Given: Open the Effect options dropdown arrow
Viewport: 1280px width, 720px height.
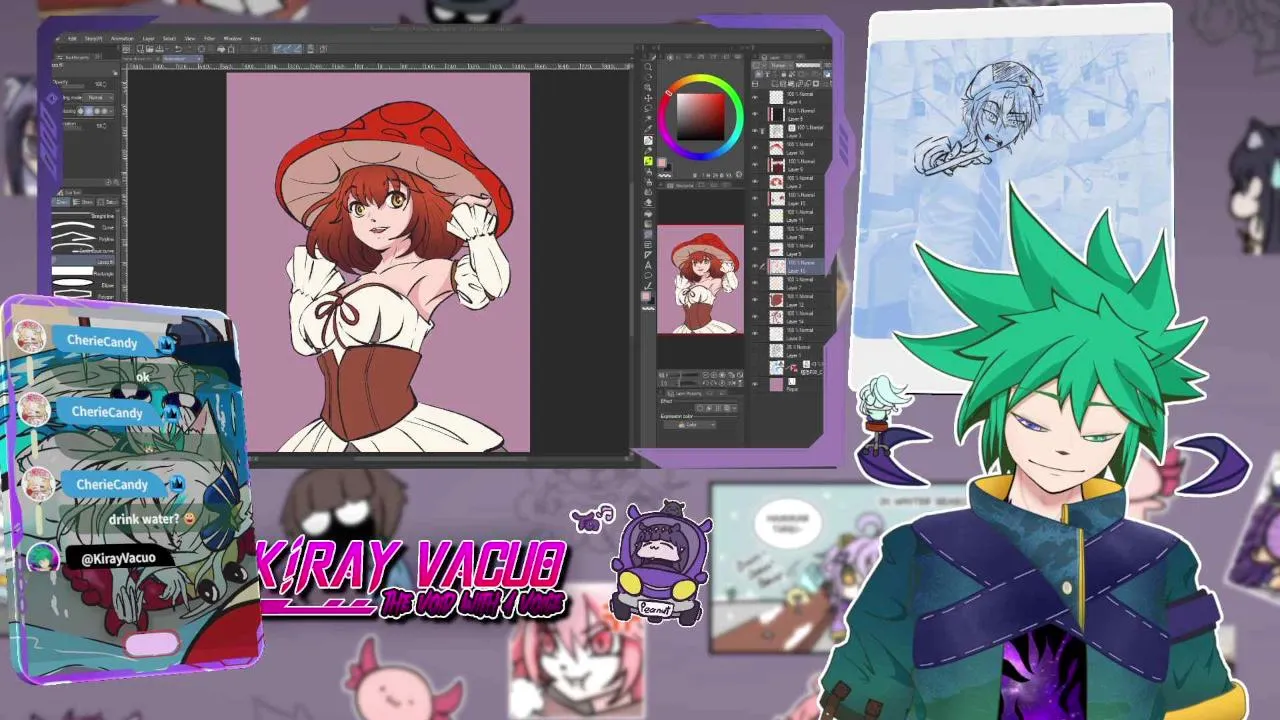Looking at the screenshot, I should (x=735, y=408).
